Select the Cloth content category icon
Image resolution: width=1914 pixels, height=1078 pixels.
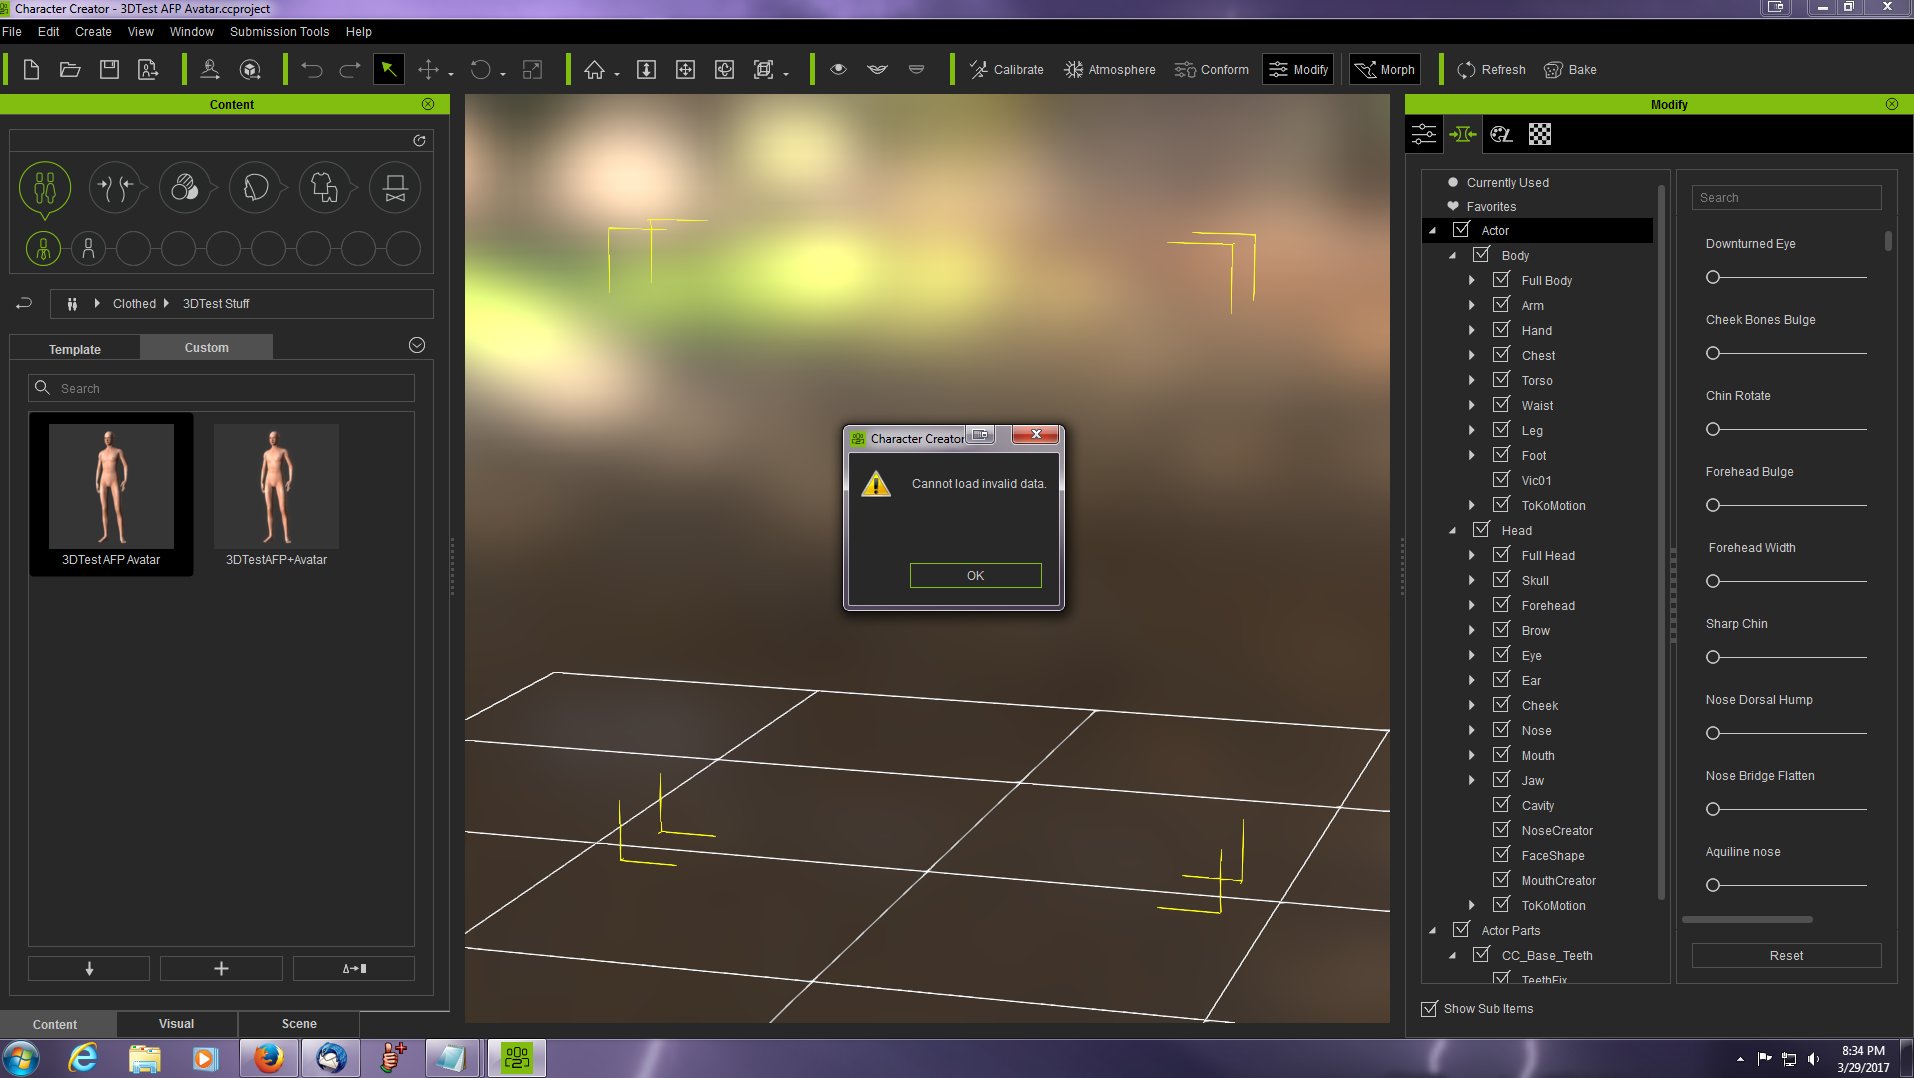click(325, 188)
